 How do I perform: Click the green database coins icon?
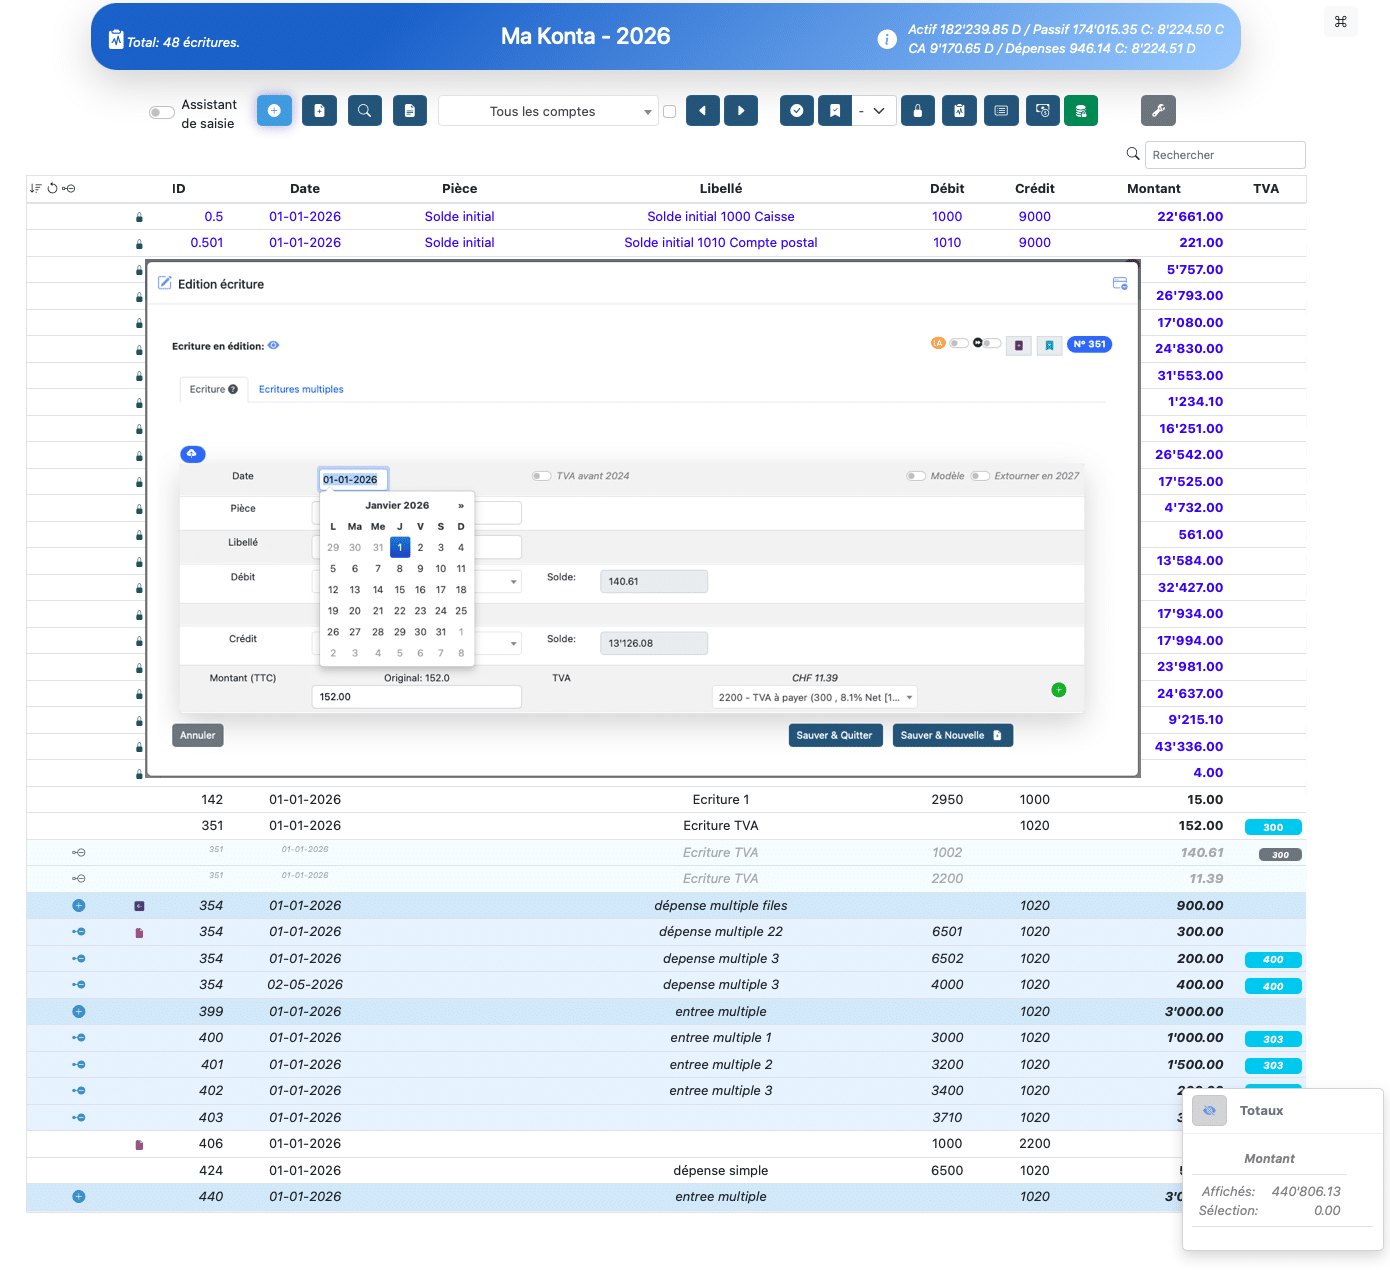tap(1080, 111)
